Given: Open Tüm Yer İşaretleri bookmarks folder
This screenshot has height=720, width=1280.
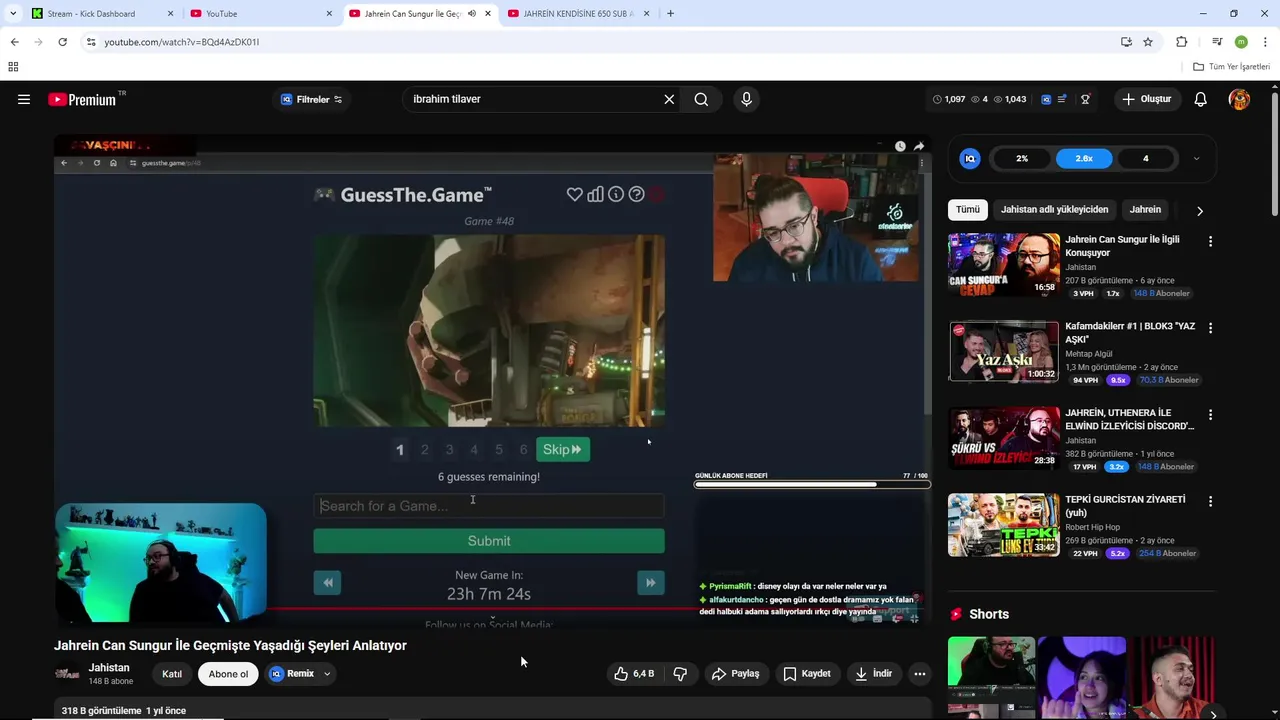Looking at the screenshot, I should click(1232, 67).
